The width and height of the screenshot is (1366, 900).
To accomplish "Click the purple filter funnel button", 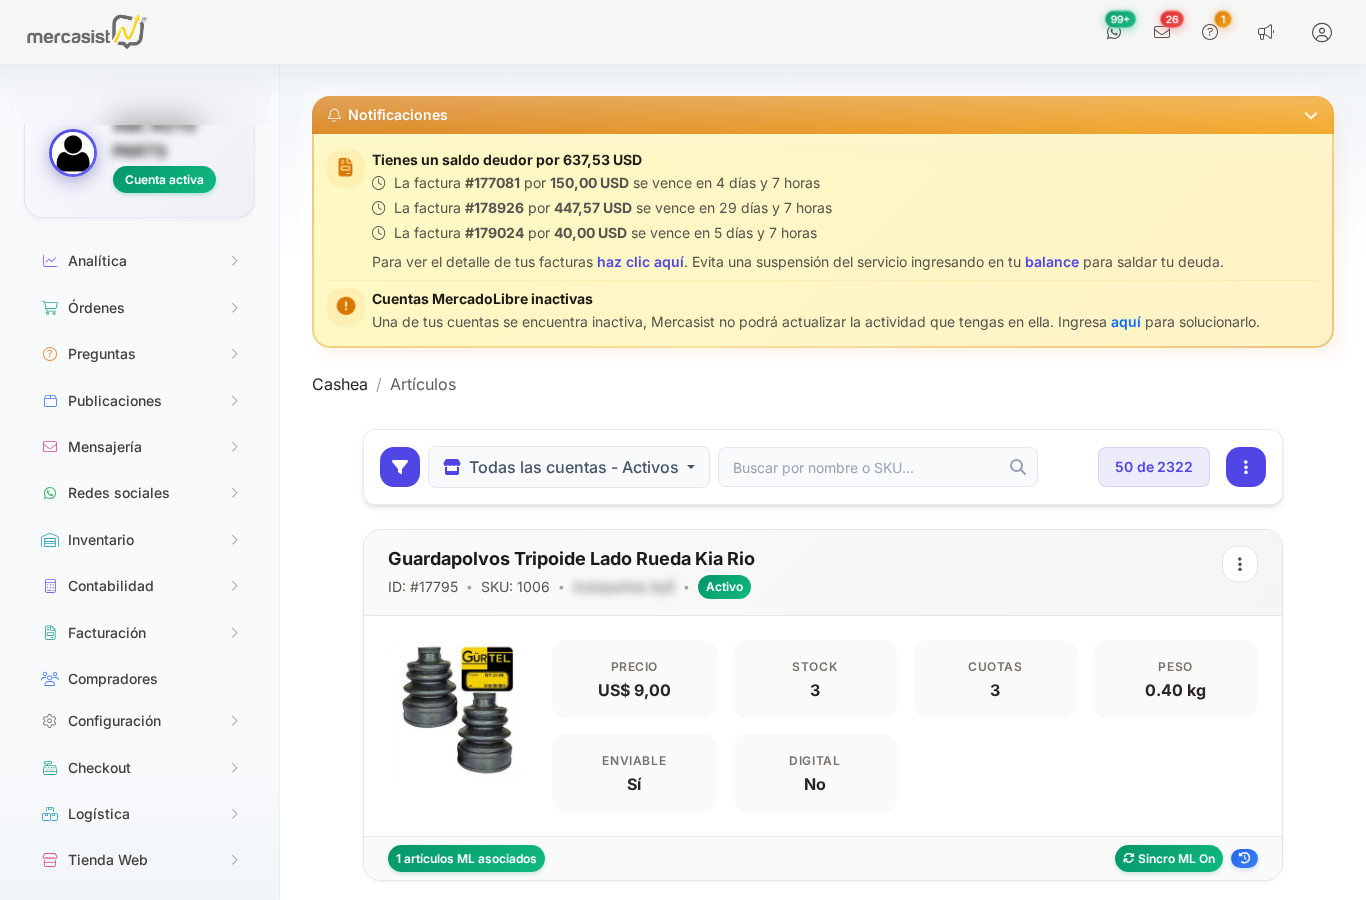I will click(x=400, y=467).
